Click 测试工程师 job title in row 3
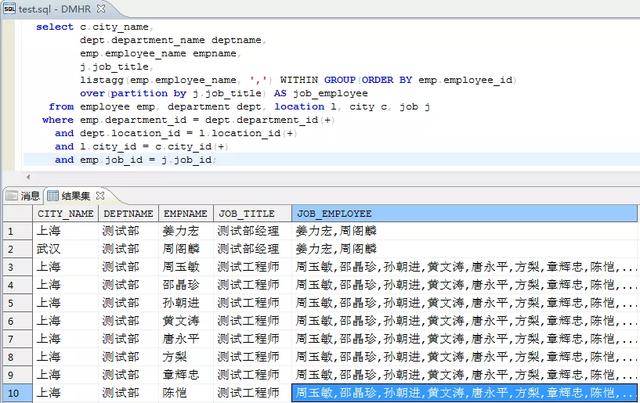This screenshot has height=403, width=640. point(252,267)
